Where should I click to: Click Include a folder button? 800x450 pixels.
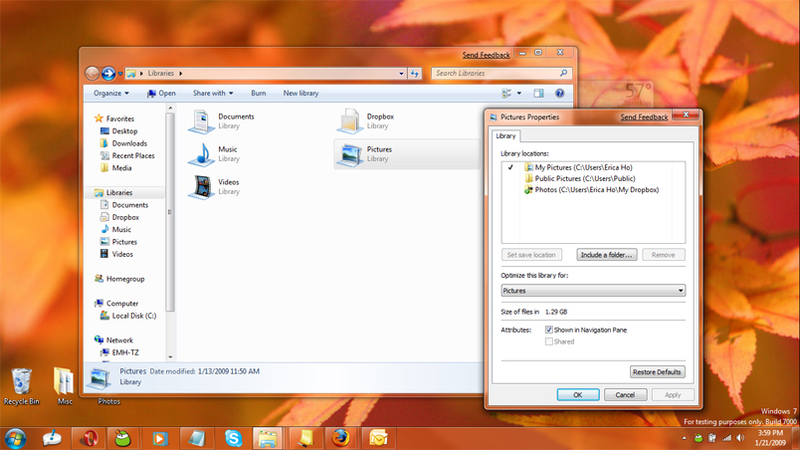coord(607,255)
